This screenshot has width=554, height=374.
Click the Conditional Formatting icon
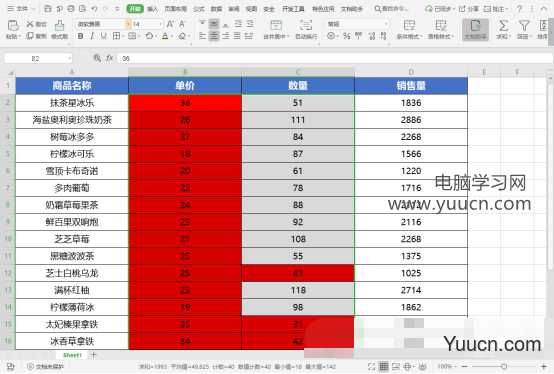(x=409, y=25)
